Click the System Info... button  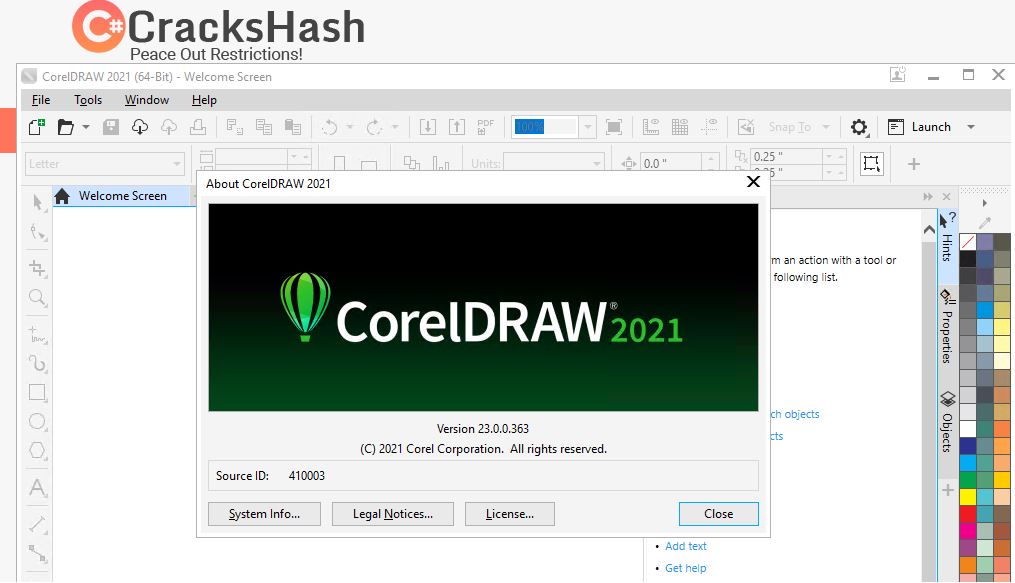(x=264, y=514)
